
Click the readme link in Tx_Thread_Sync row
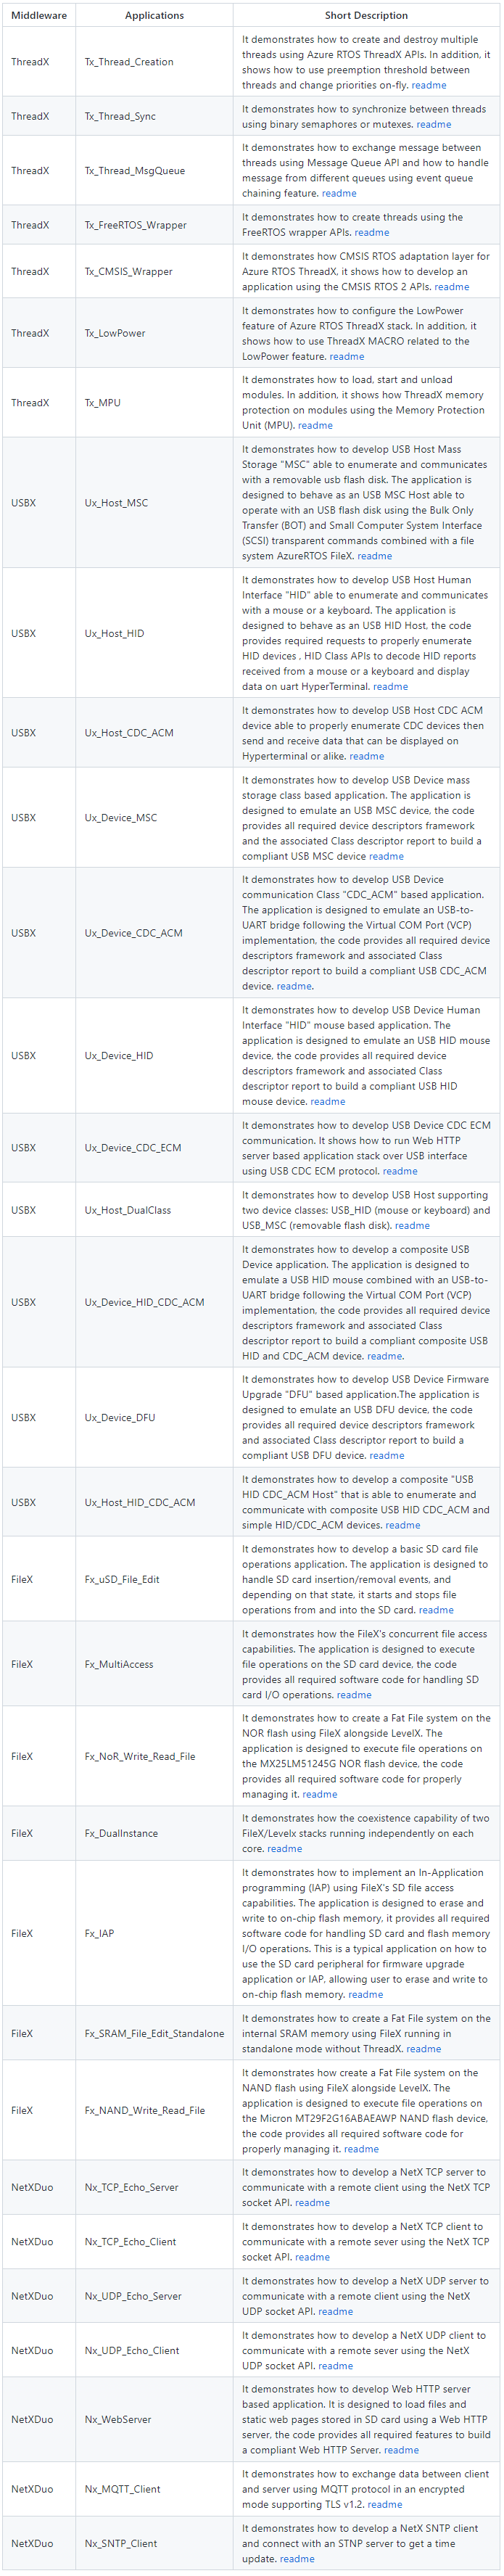tap(433, 124)
